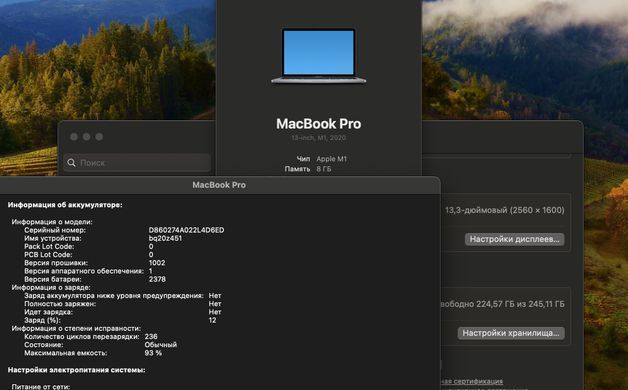Click Версия аппаратного обеспечения label
This screenshot has width=628, height=390.
coord(84,271)
